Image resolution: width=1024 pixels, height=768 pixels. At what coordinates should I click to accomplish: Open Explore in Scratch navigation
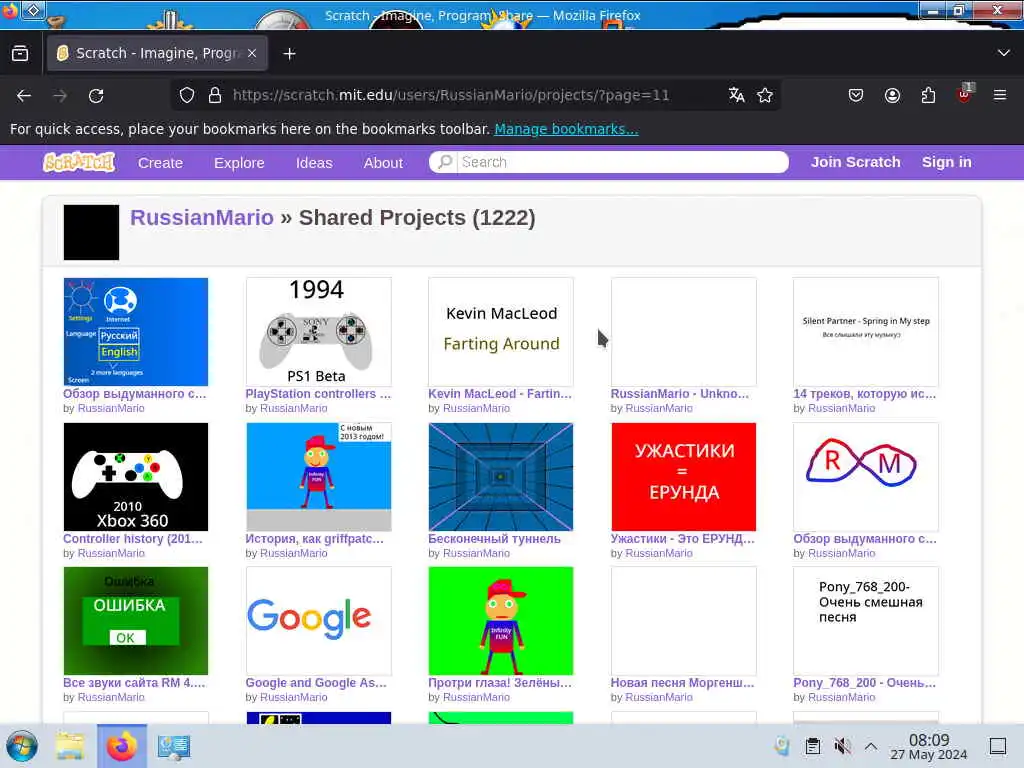point(239,163)
